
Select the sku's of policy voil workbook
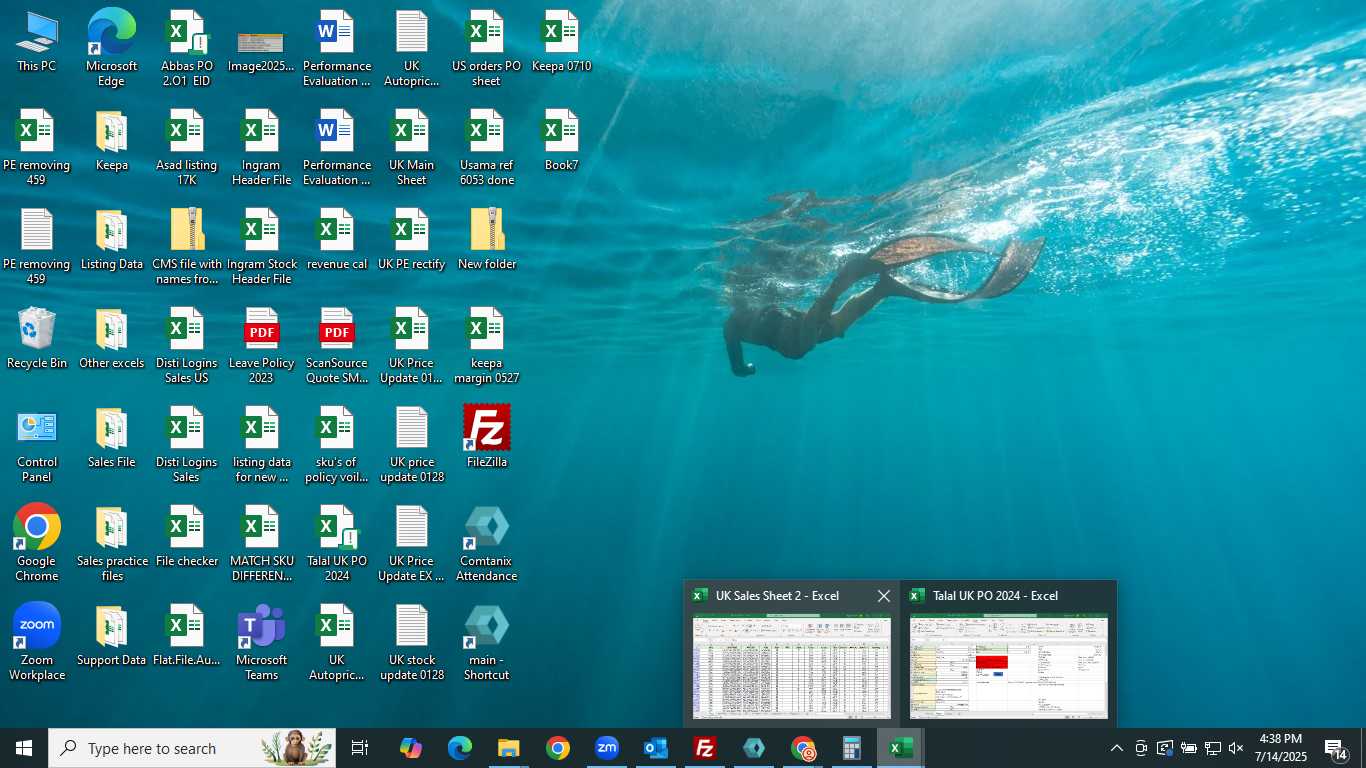336,444
